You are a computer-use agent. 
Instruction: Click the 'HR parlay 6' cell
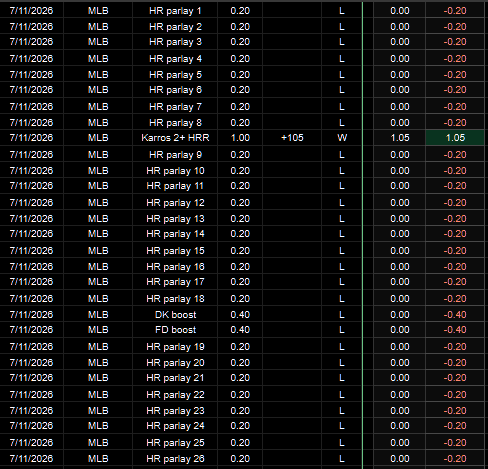click(x=175, y=90)
